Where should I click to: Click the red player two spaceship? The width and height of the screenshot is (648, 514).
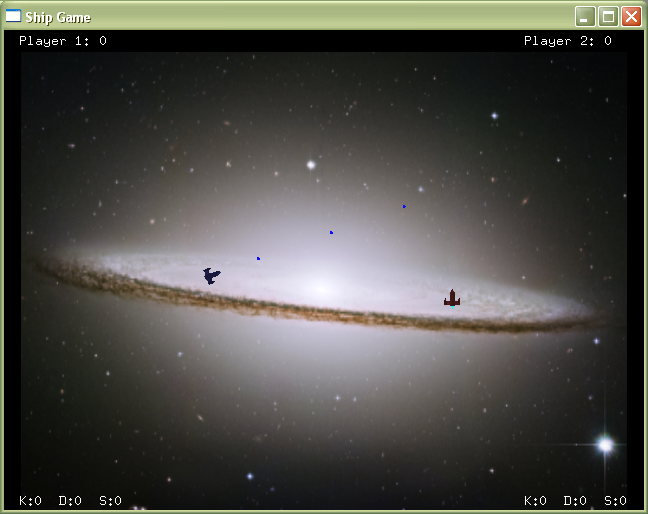point(452,298)
